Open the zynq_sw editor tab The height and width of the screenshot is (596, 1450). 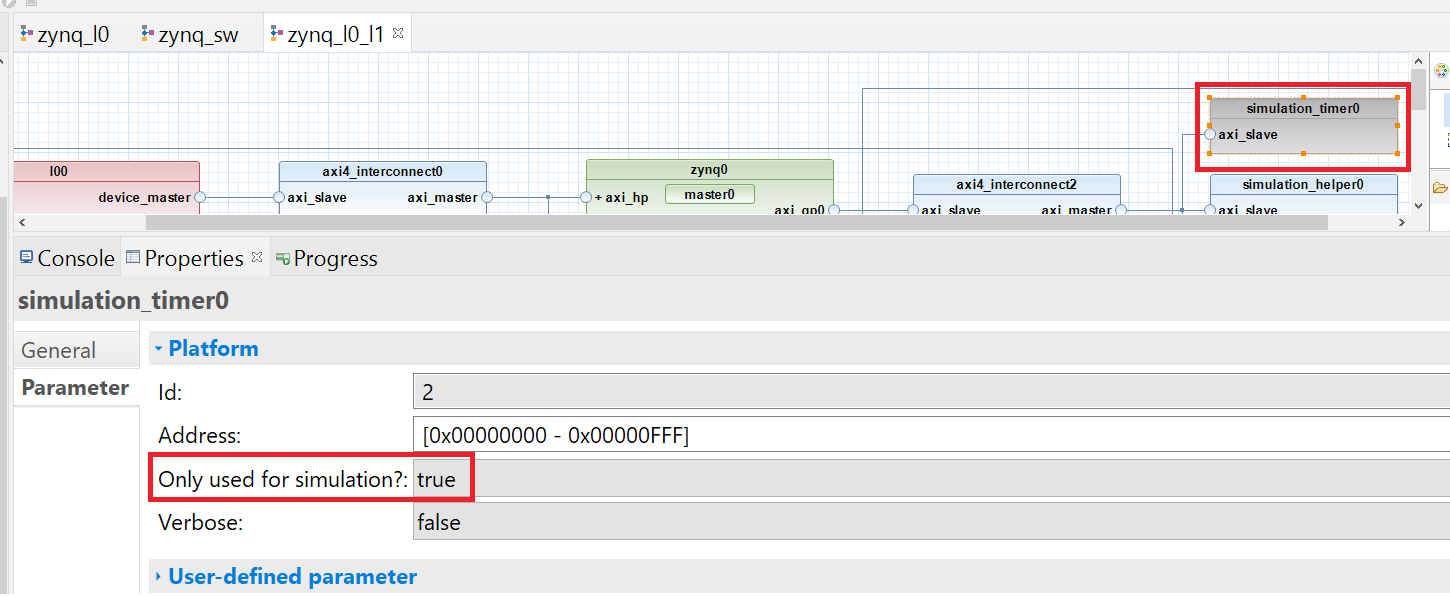189,35
